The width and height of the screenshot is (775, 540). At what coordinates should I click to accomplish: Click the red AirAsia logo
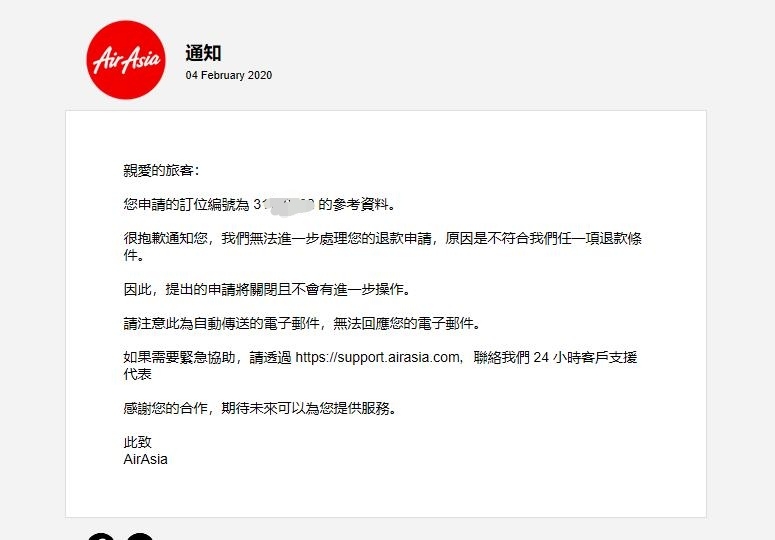pyautogui.click(x=126, y=60)
